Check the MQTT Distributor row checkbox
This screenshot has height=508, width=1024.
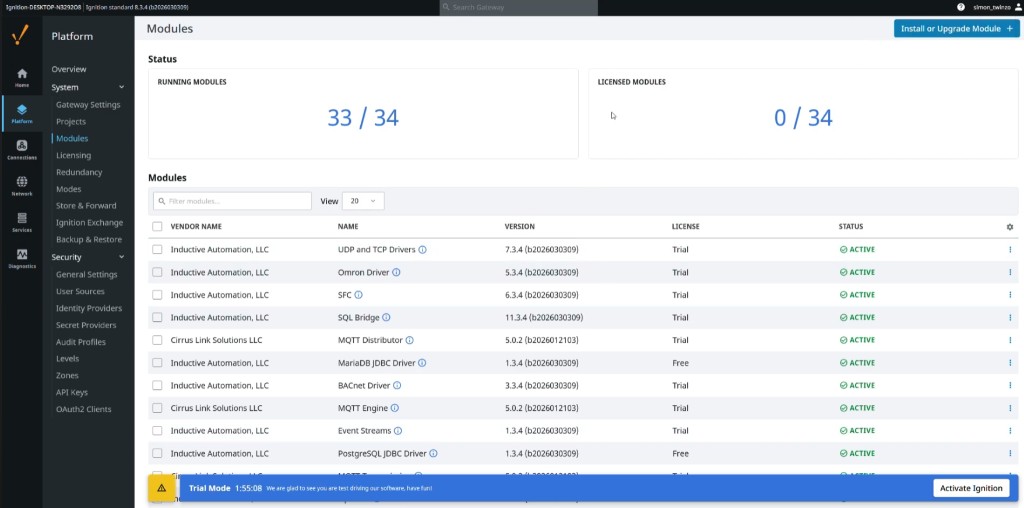click(157, 340)
